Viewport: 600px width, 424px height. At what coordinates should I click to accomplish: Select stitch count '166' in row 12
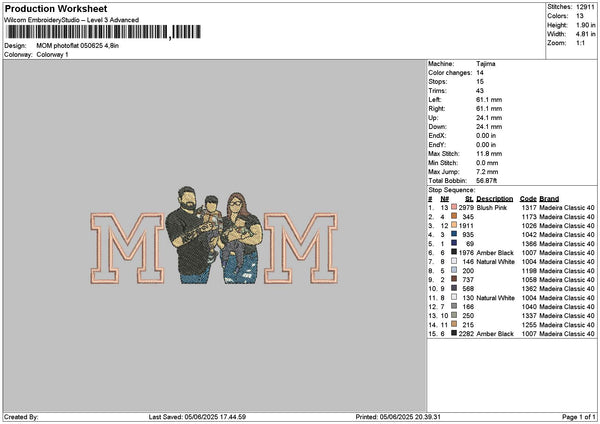click(468, 307)
